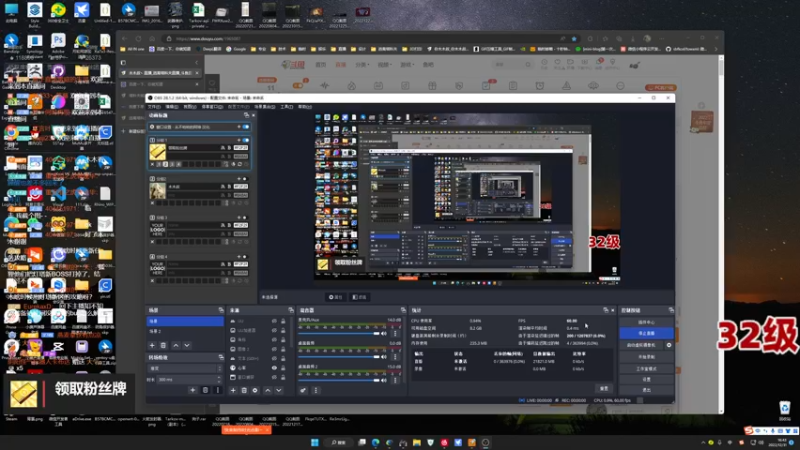The image size is (800, 450).
Task: Adjust the 桌面音频 2 volume slider
Action: 339,380
